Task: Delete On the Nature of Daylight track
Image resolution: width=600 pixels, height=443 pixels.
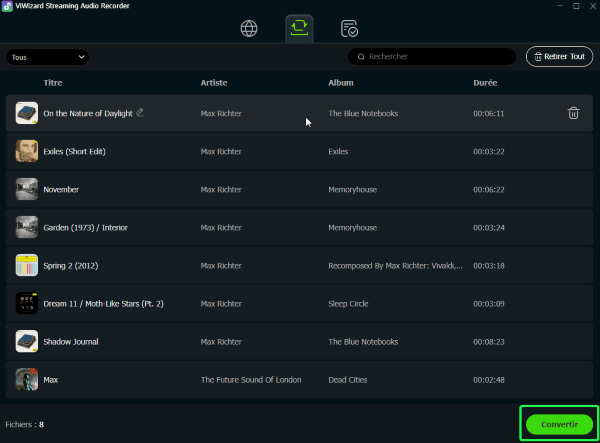Action: click(573, 113)
